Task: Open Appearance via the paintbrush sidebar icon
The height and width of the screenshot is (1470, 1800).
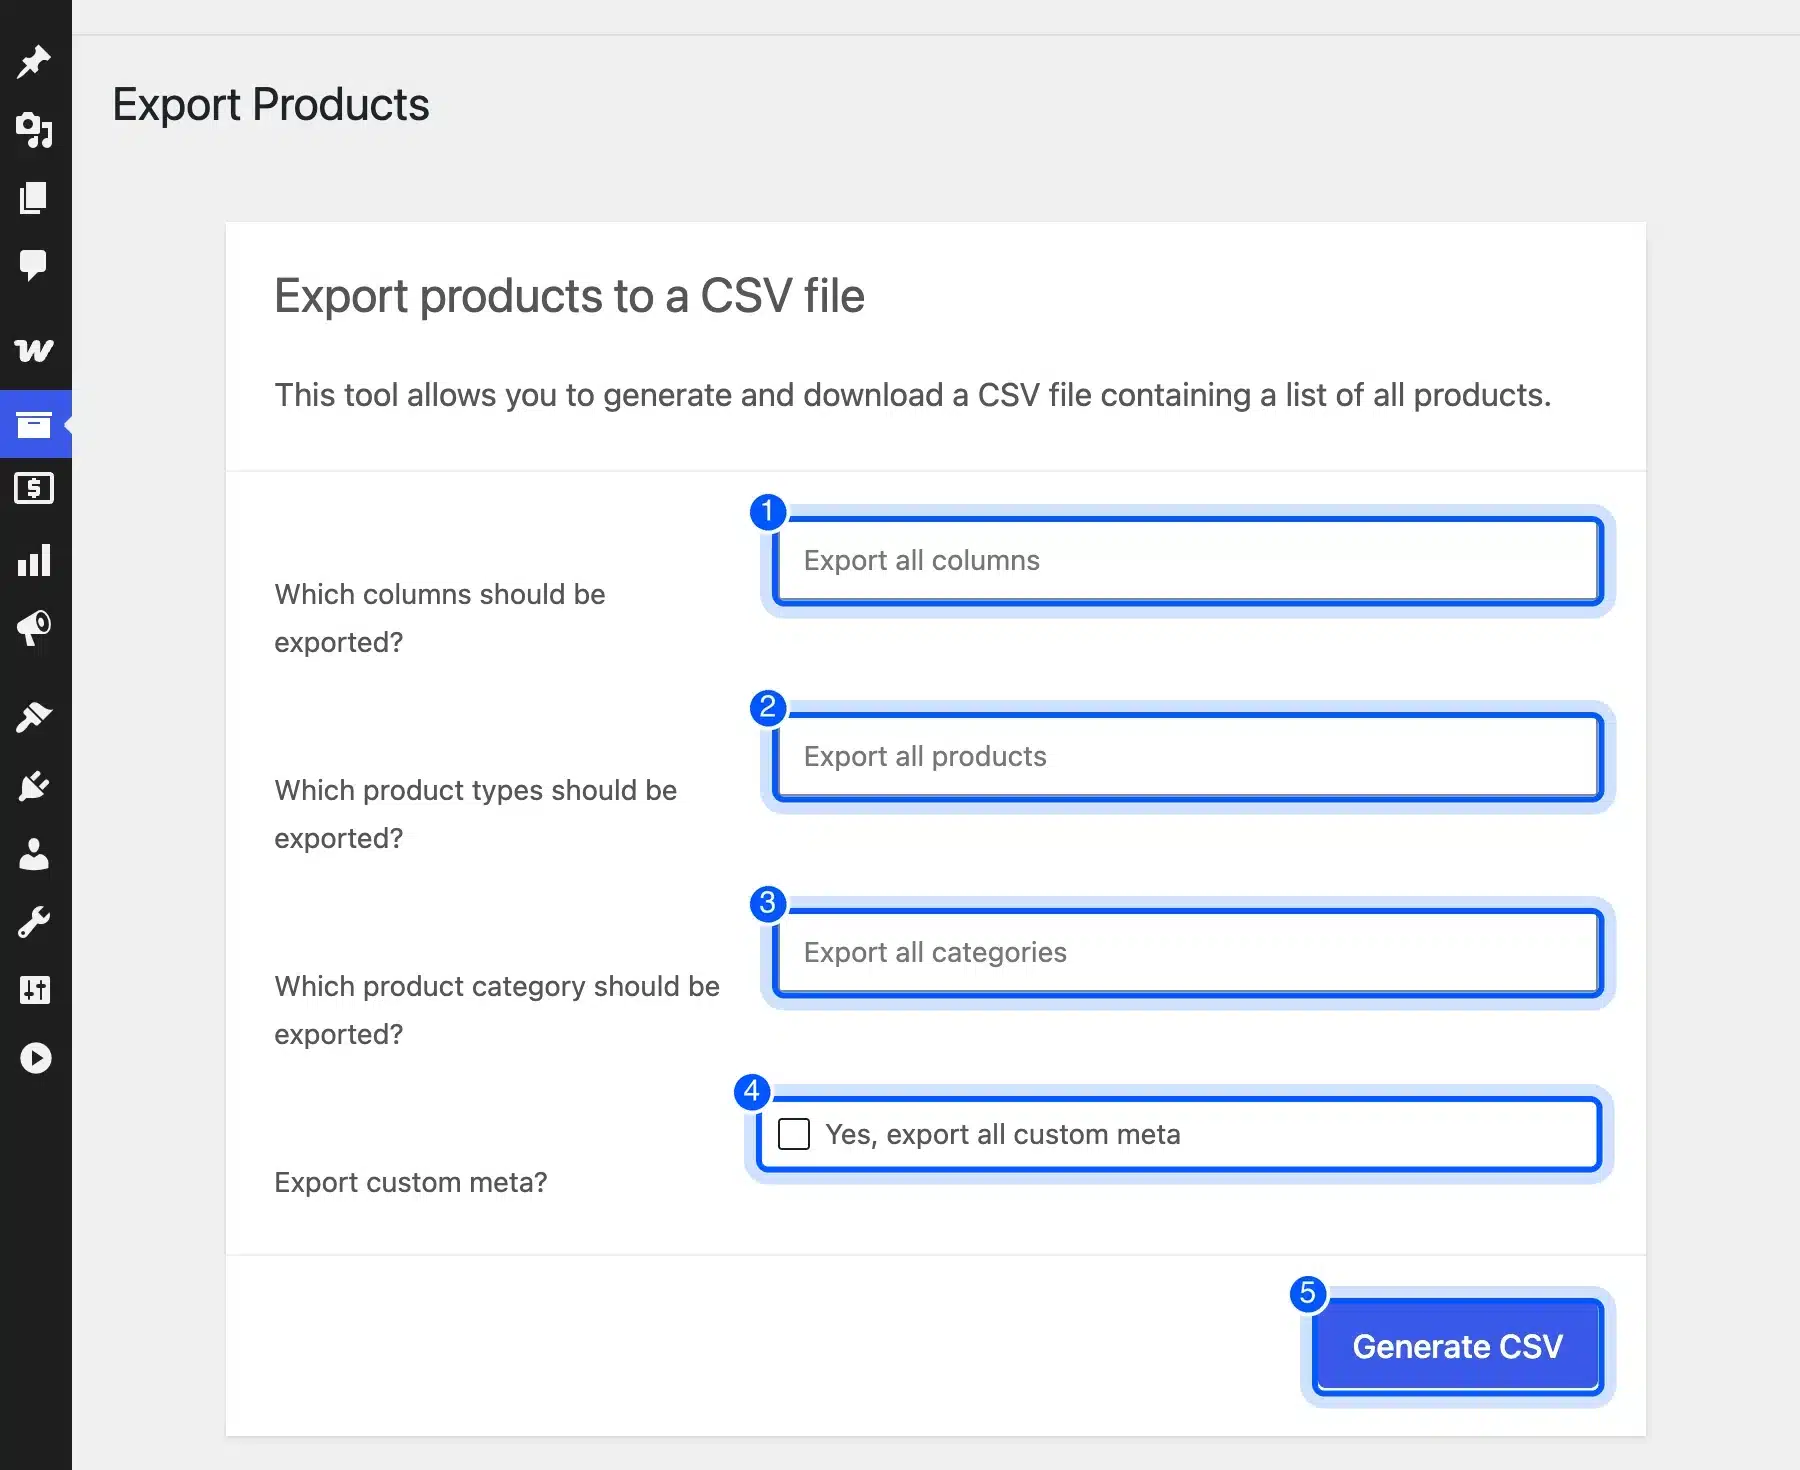Action: pyautogui.click(x=35, y=717)
